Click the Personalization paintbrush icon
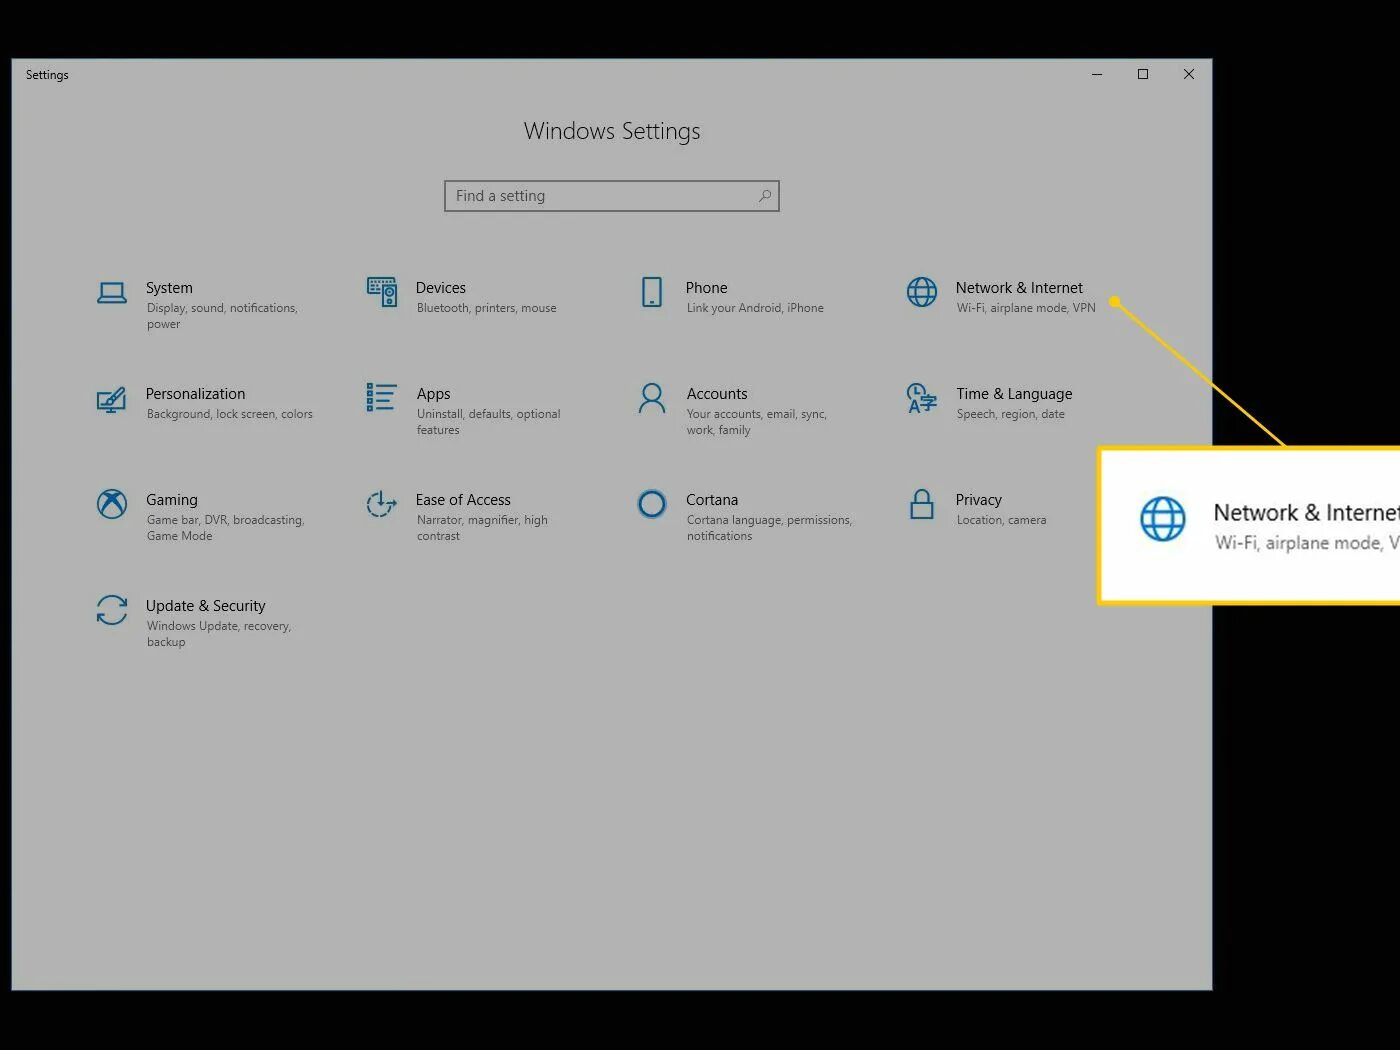This screenshot has width=1400, height=1050. point(112,399)
